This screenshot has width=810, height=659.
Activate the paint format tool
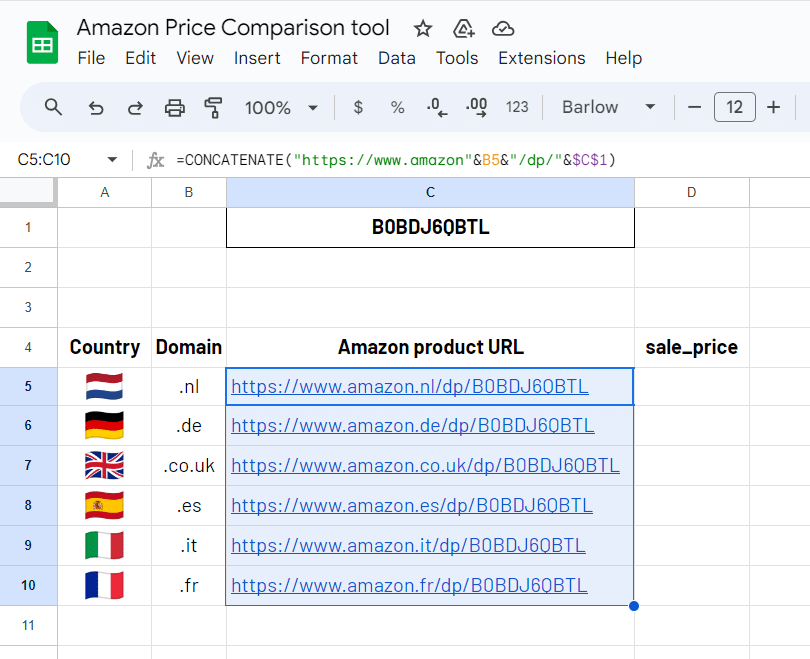213,107
